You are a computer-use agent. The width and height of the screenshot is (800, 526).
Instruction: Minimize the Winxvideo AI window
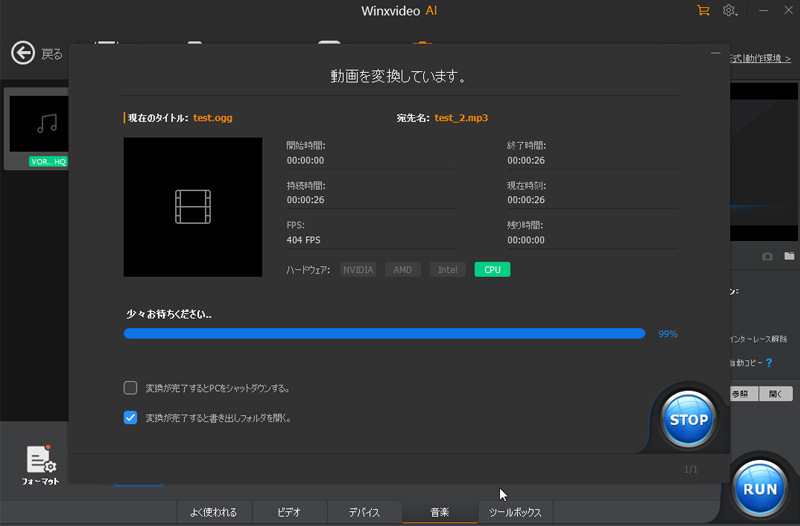click(x=763, y=10)
